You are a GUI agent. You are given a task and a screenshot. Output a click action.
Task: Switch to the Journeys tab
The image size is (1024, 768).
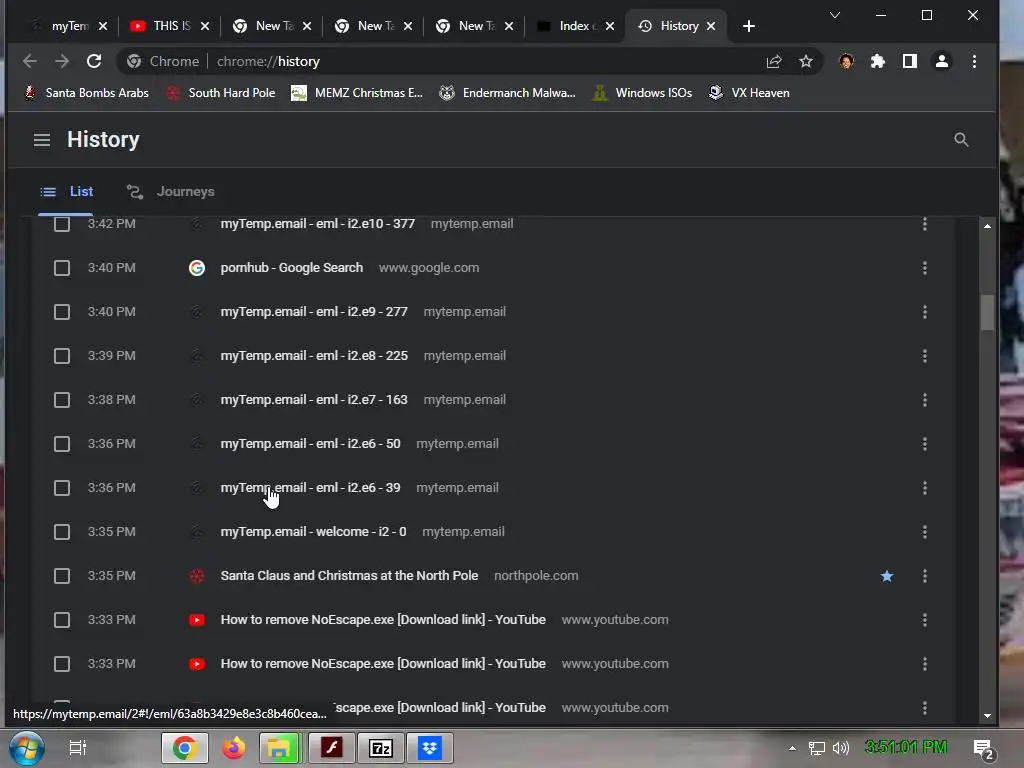point(171,192)
